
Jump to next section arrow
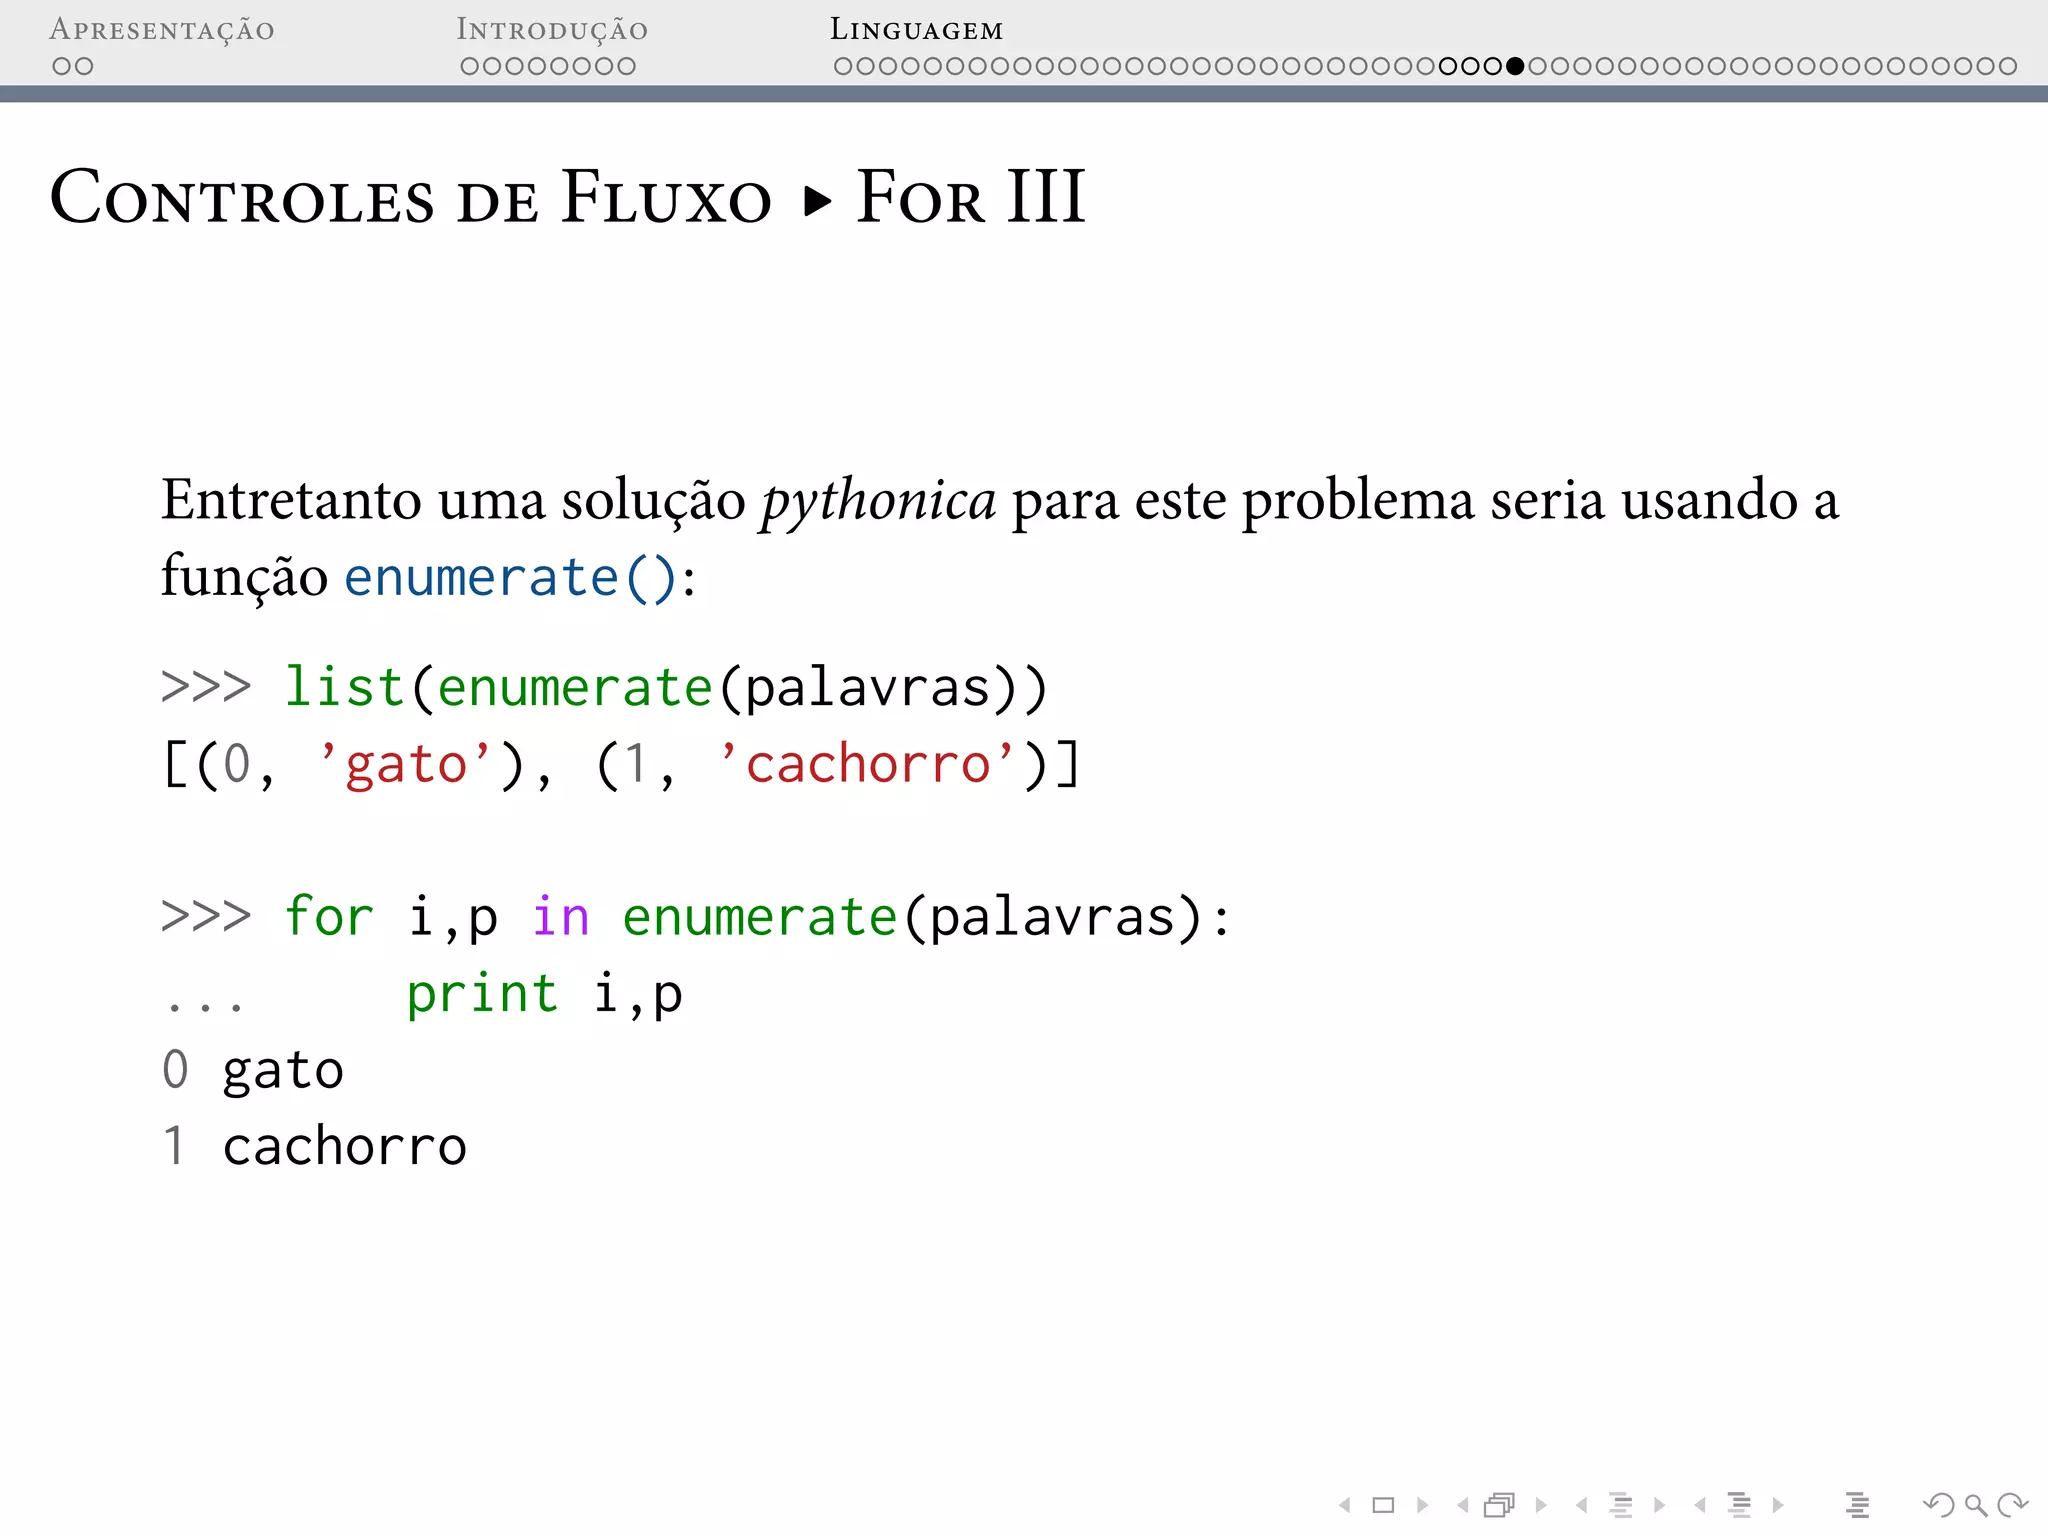coord(1778,1505)
